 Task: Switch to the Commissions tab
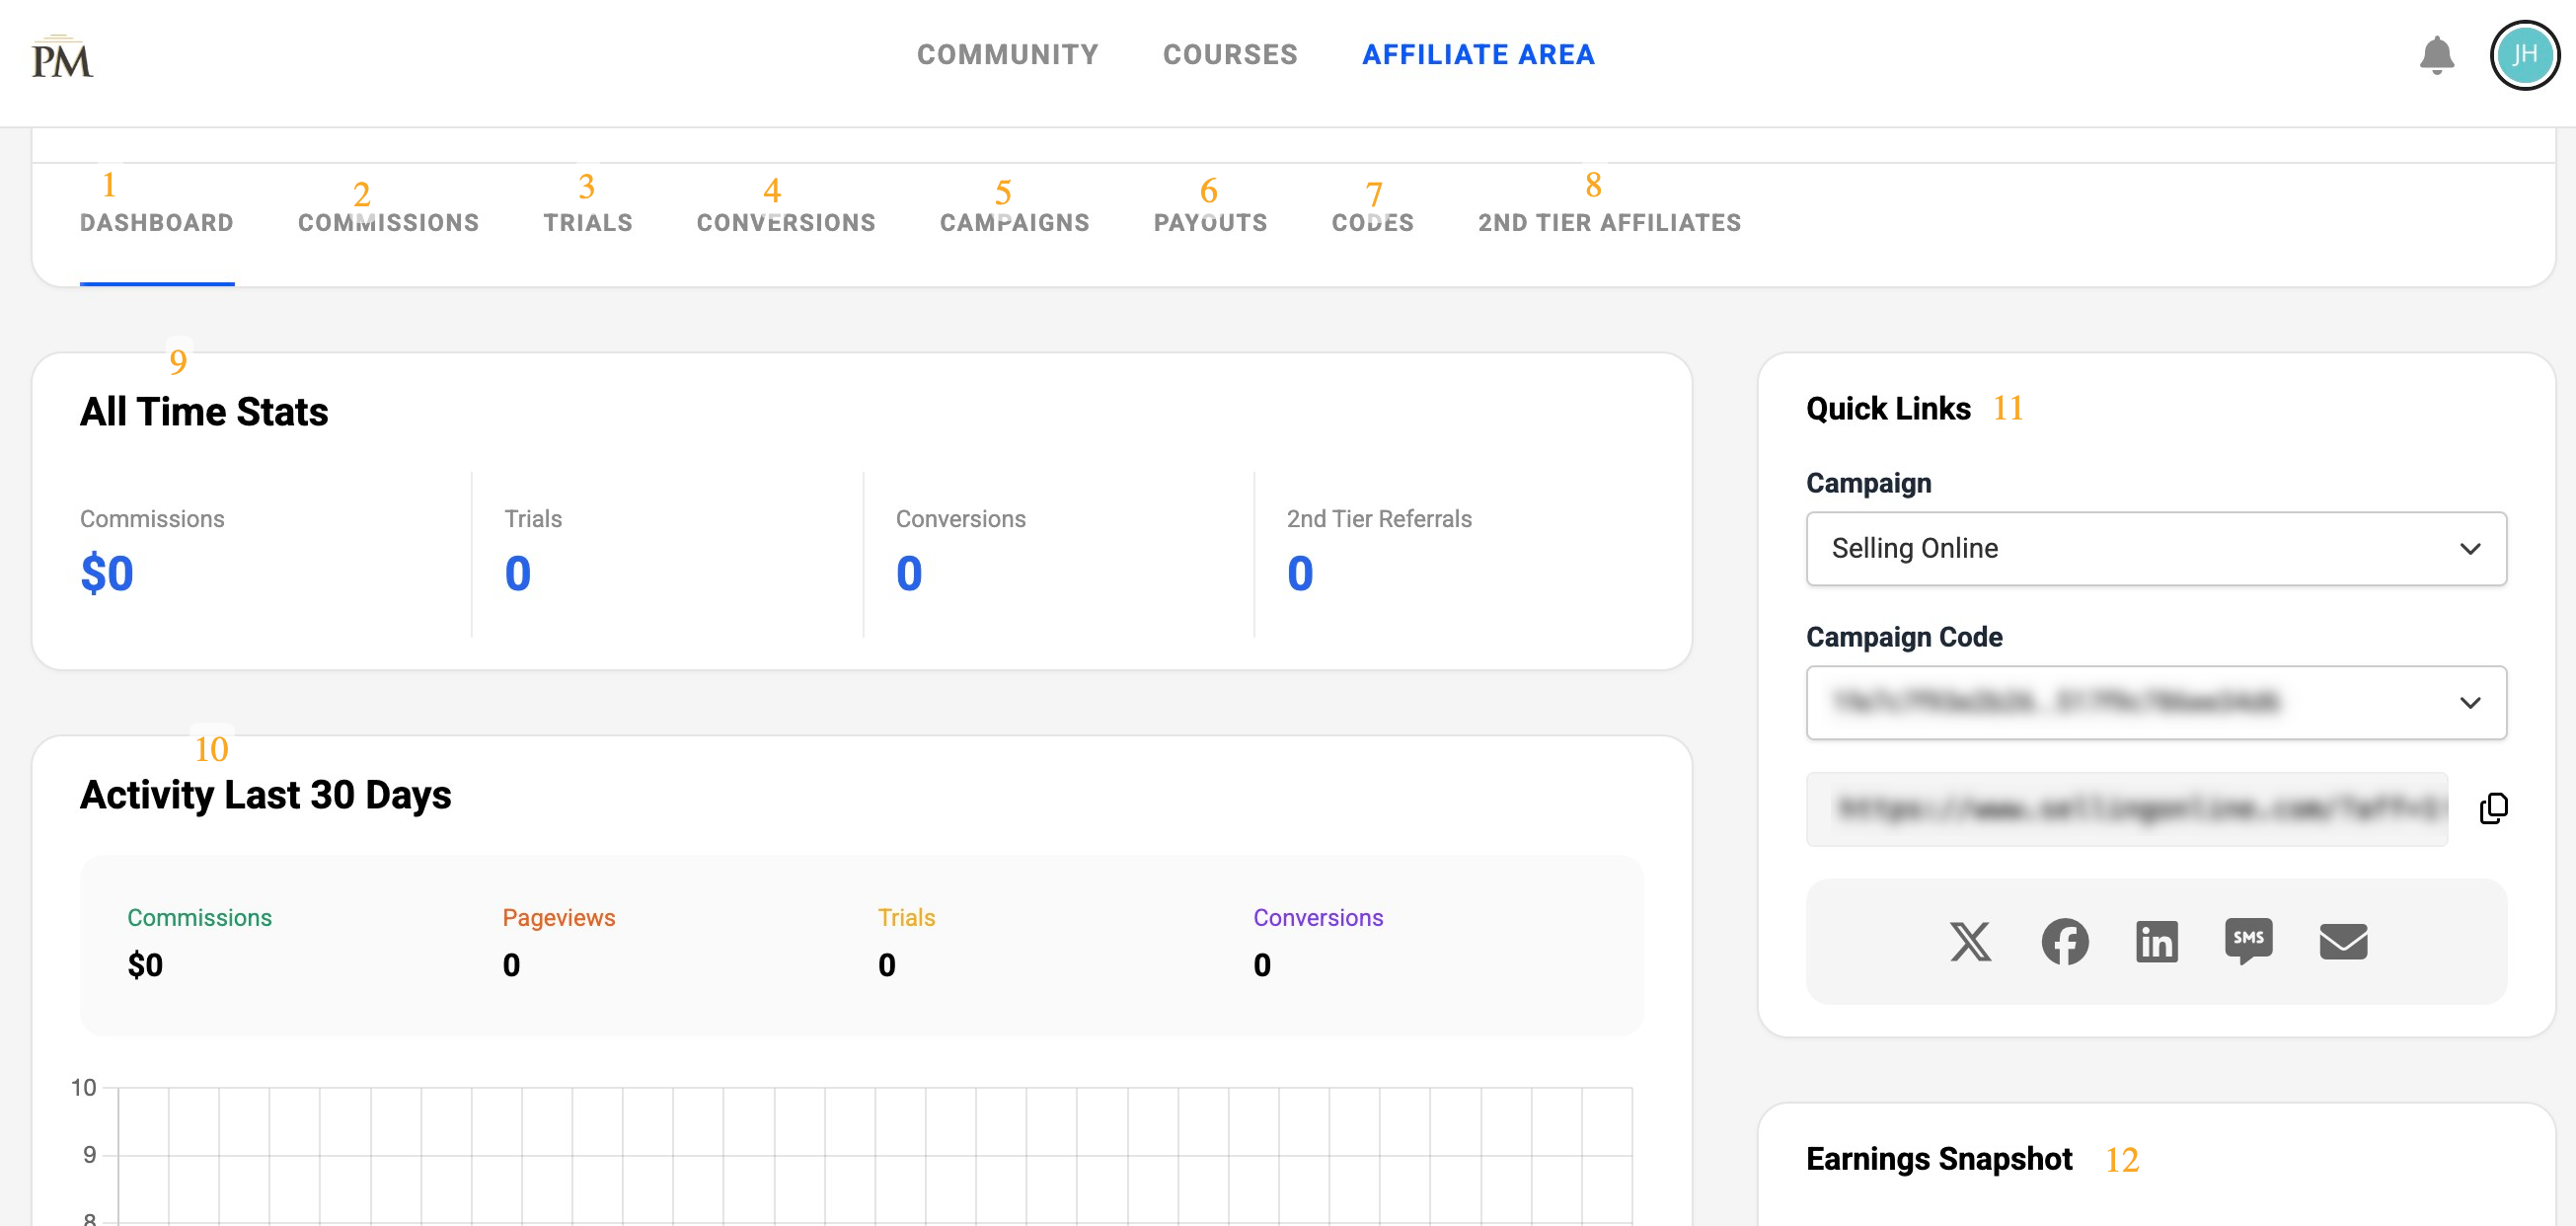(388, 222)
